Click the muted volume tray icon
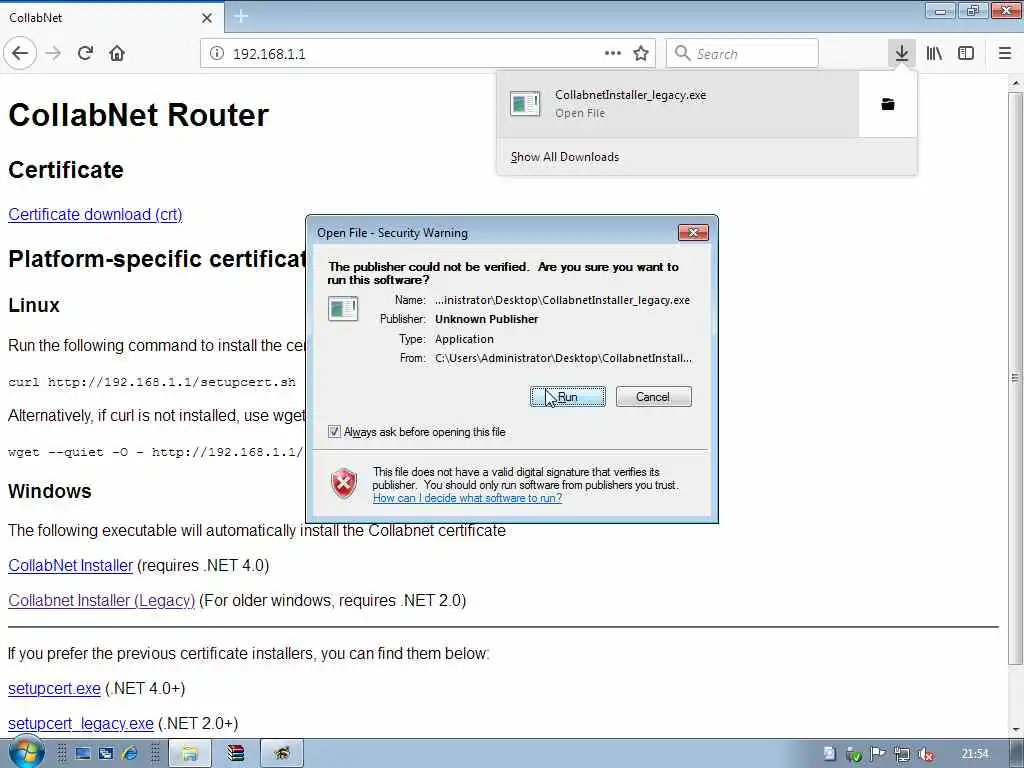The width and height of the screenshot is (1024, 768). (x=926, y=754)
